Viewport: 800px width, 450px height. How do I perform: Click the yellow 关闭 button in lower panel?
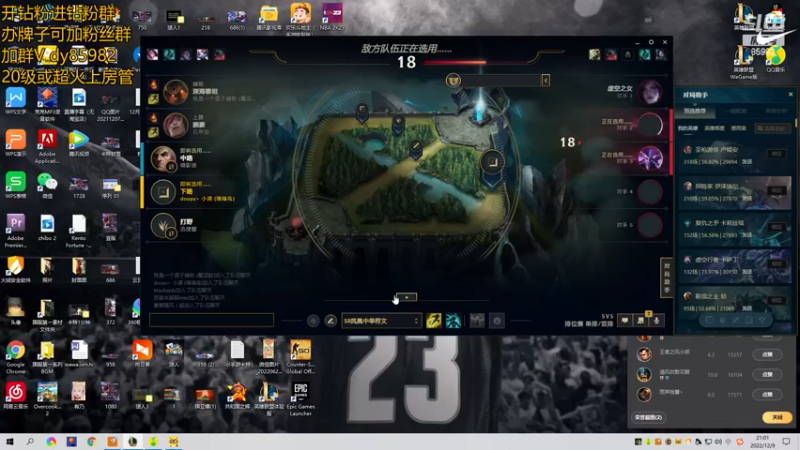tap(777, 417)
